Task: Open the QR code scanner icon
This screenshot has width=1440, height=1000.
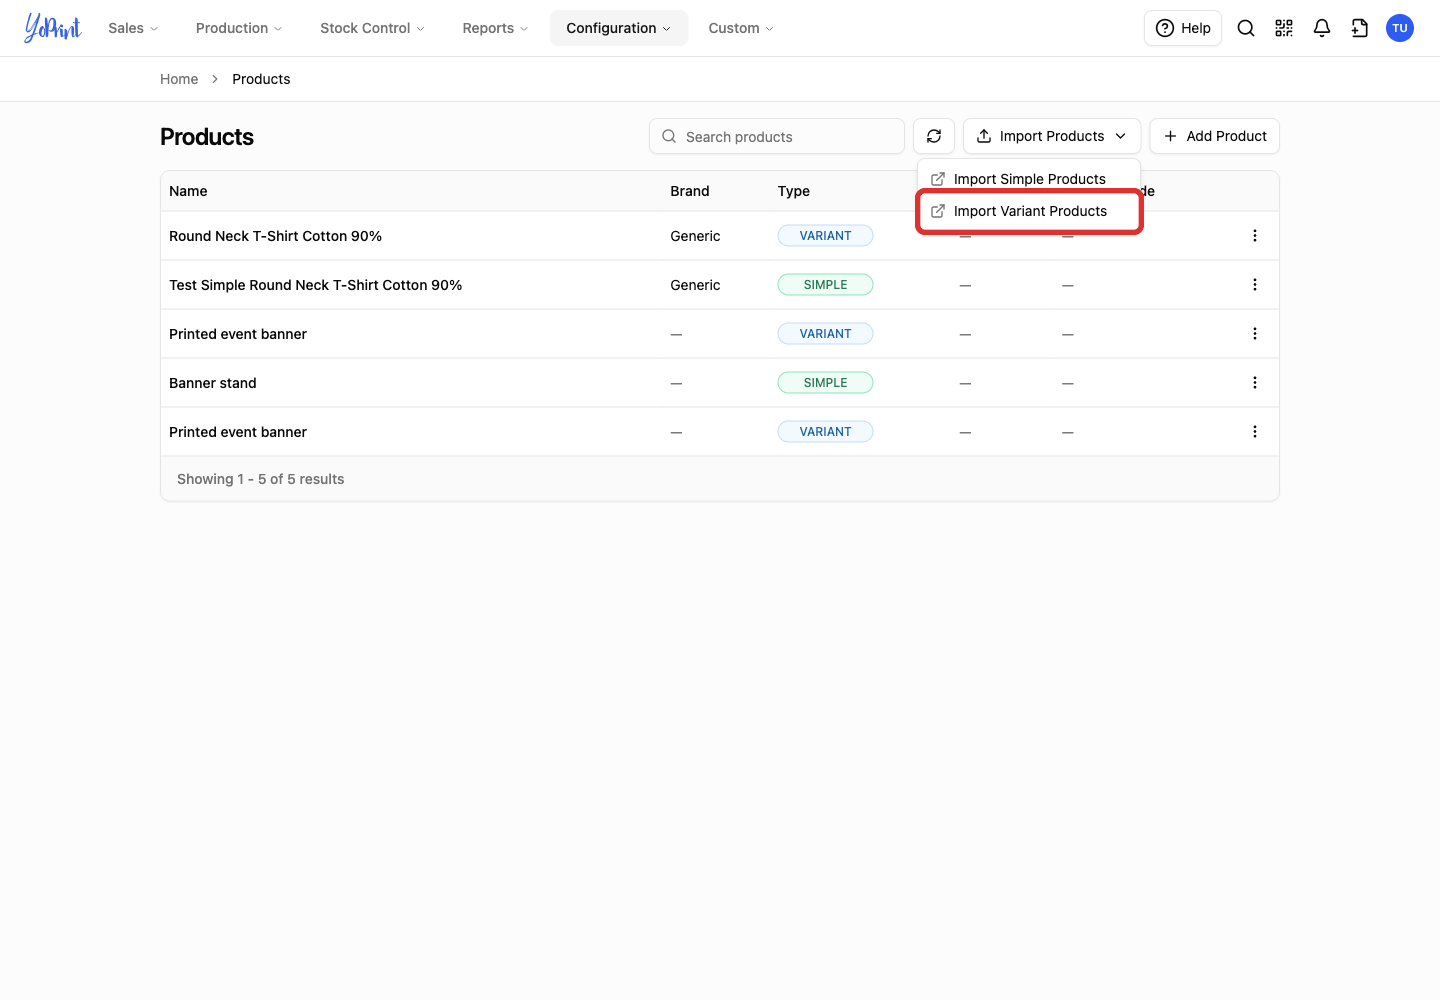Action: (x=1284, y=28)
